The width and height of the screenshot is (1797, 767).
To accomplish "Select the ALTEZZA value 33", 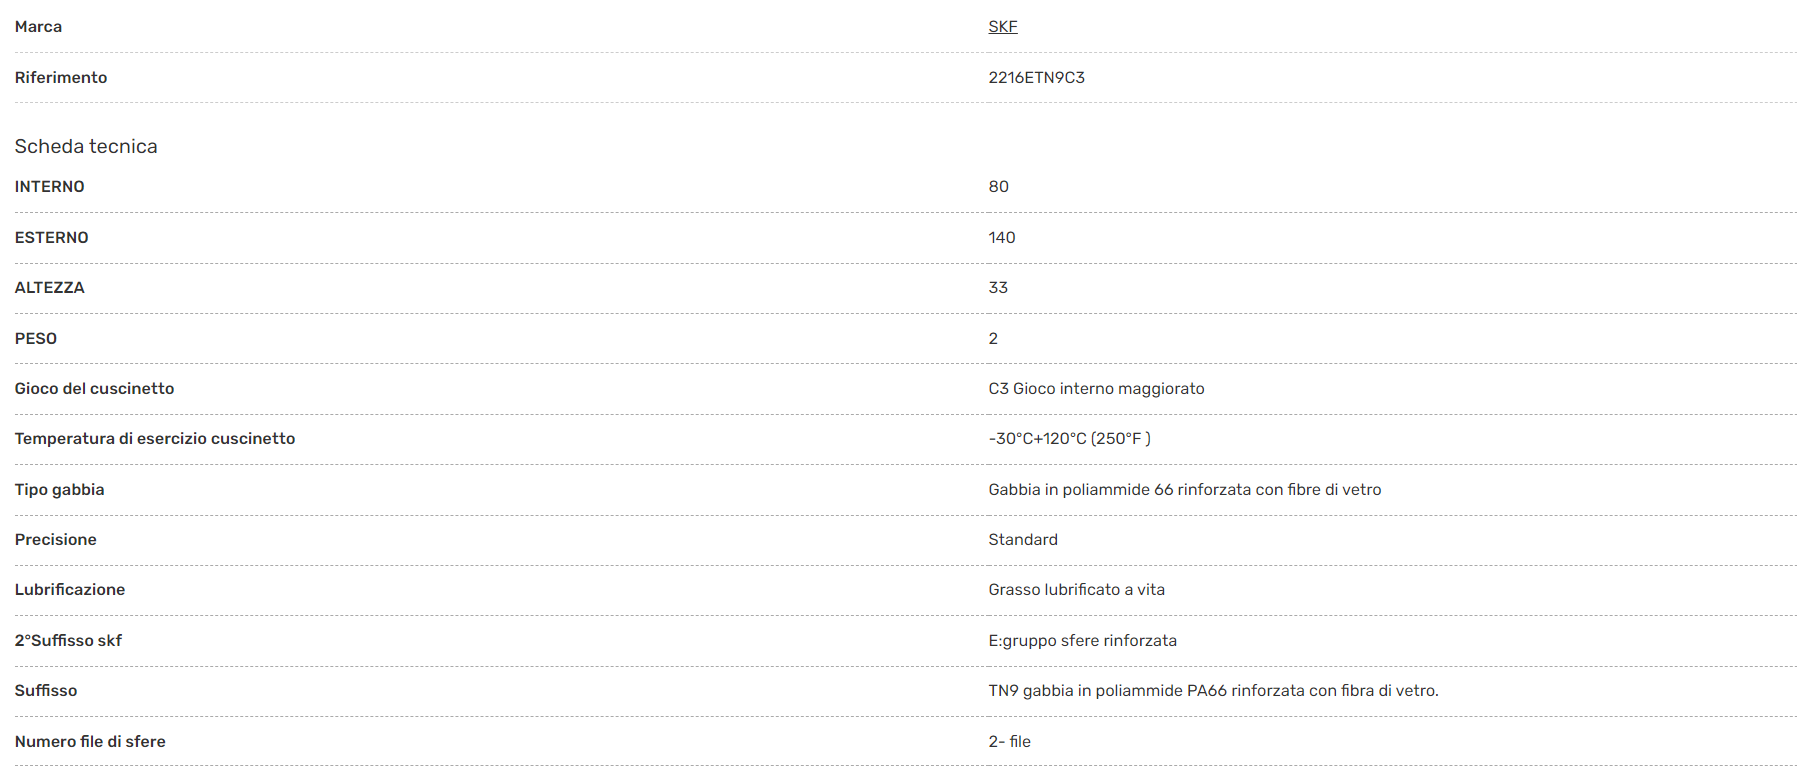I will click(998, 288).
